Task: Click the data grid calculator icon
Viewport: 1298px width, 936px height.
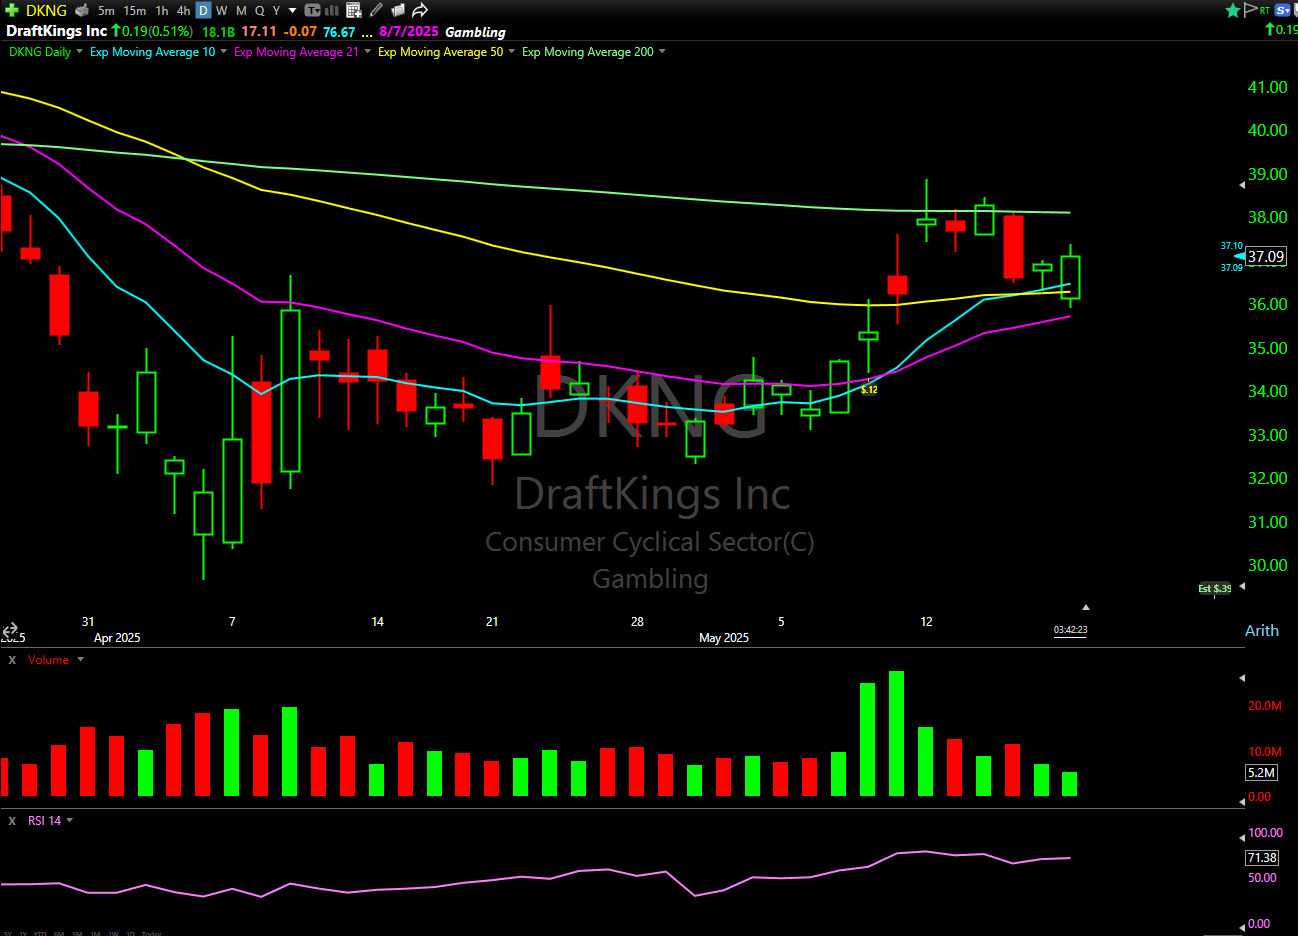Action: coord(354,11)
